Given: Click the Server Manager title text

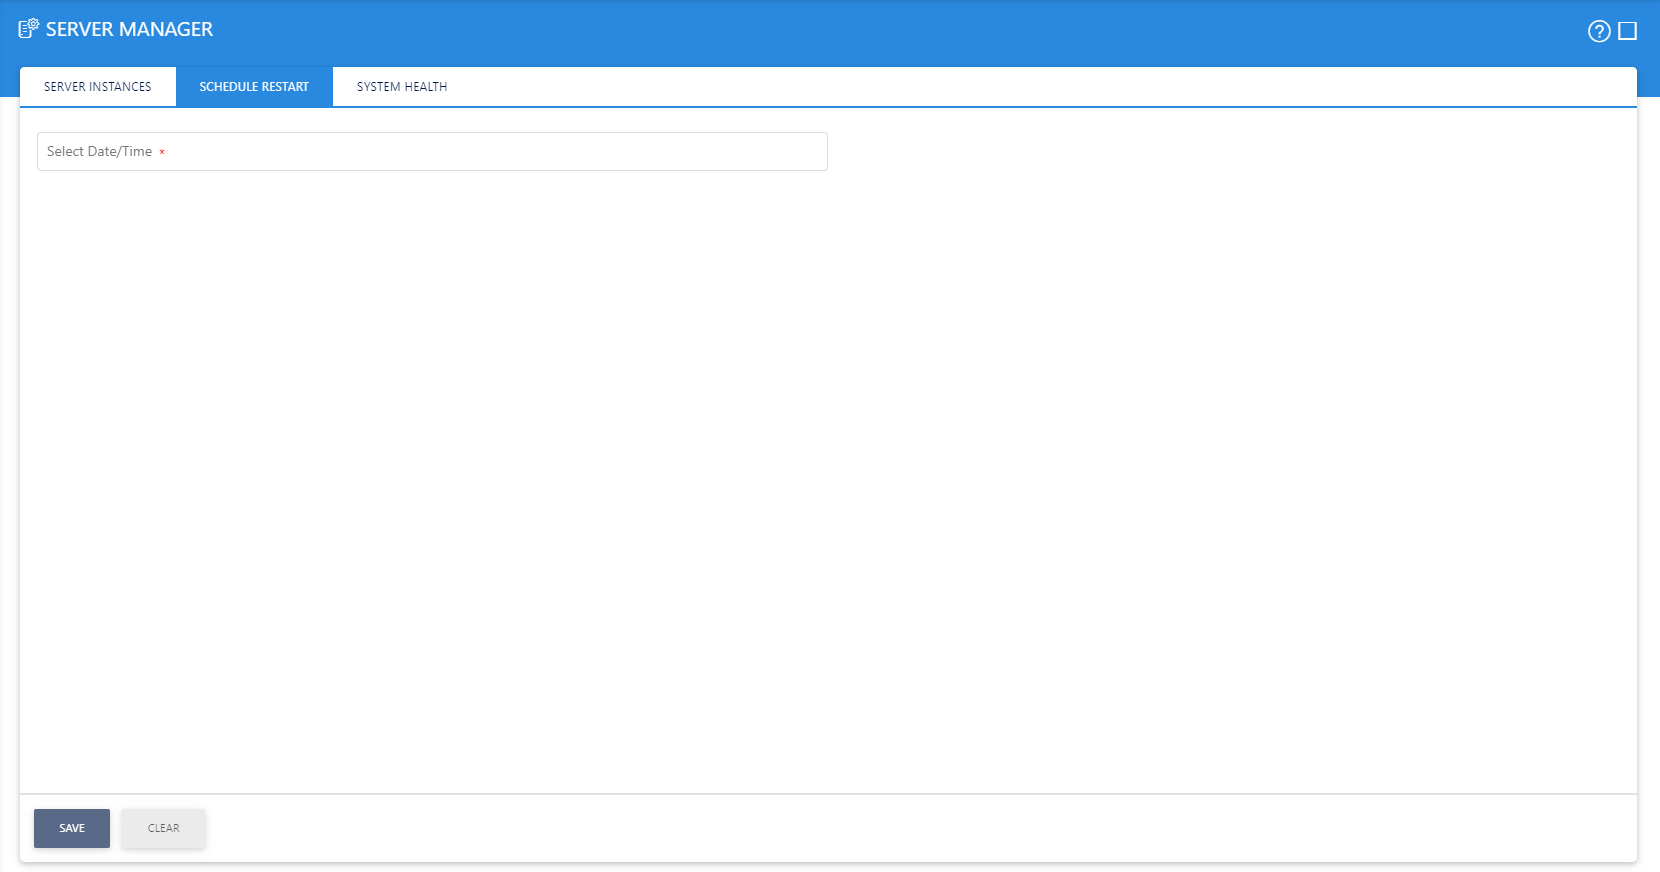Looking at the screenshot, I should [129, 29].
